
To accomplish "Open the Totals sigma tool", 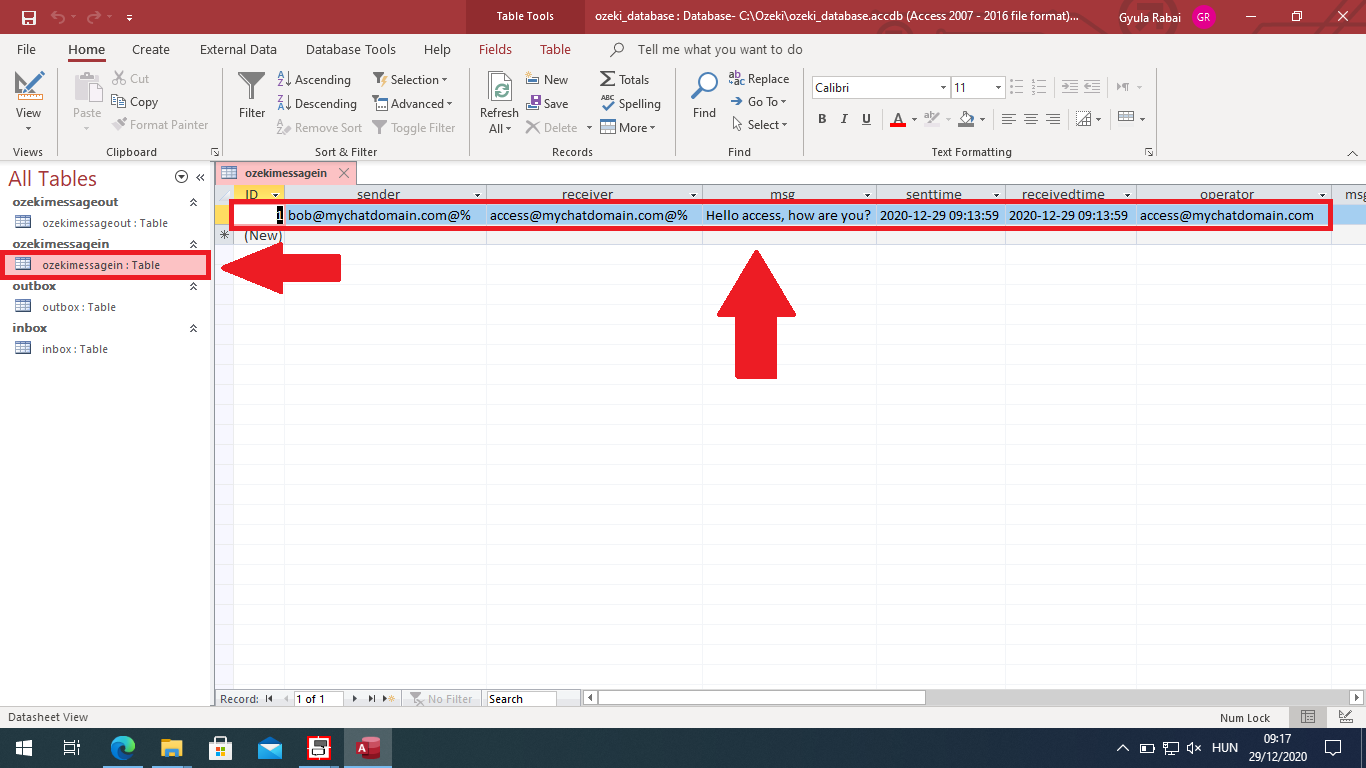I will point(624,80).
